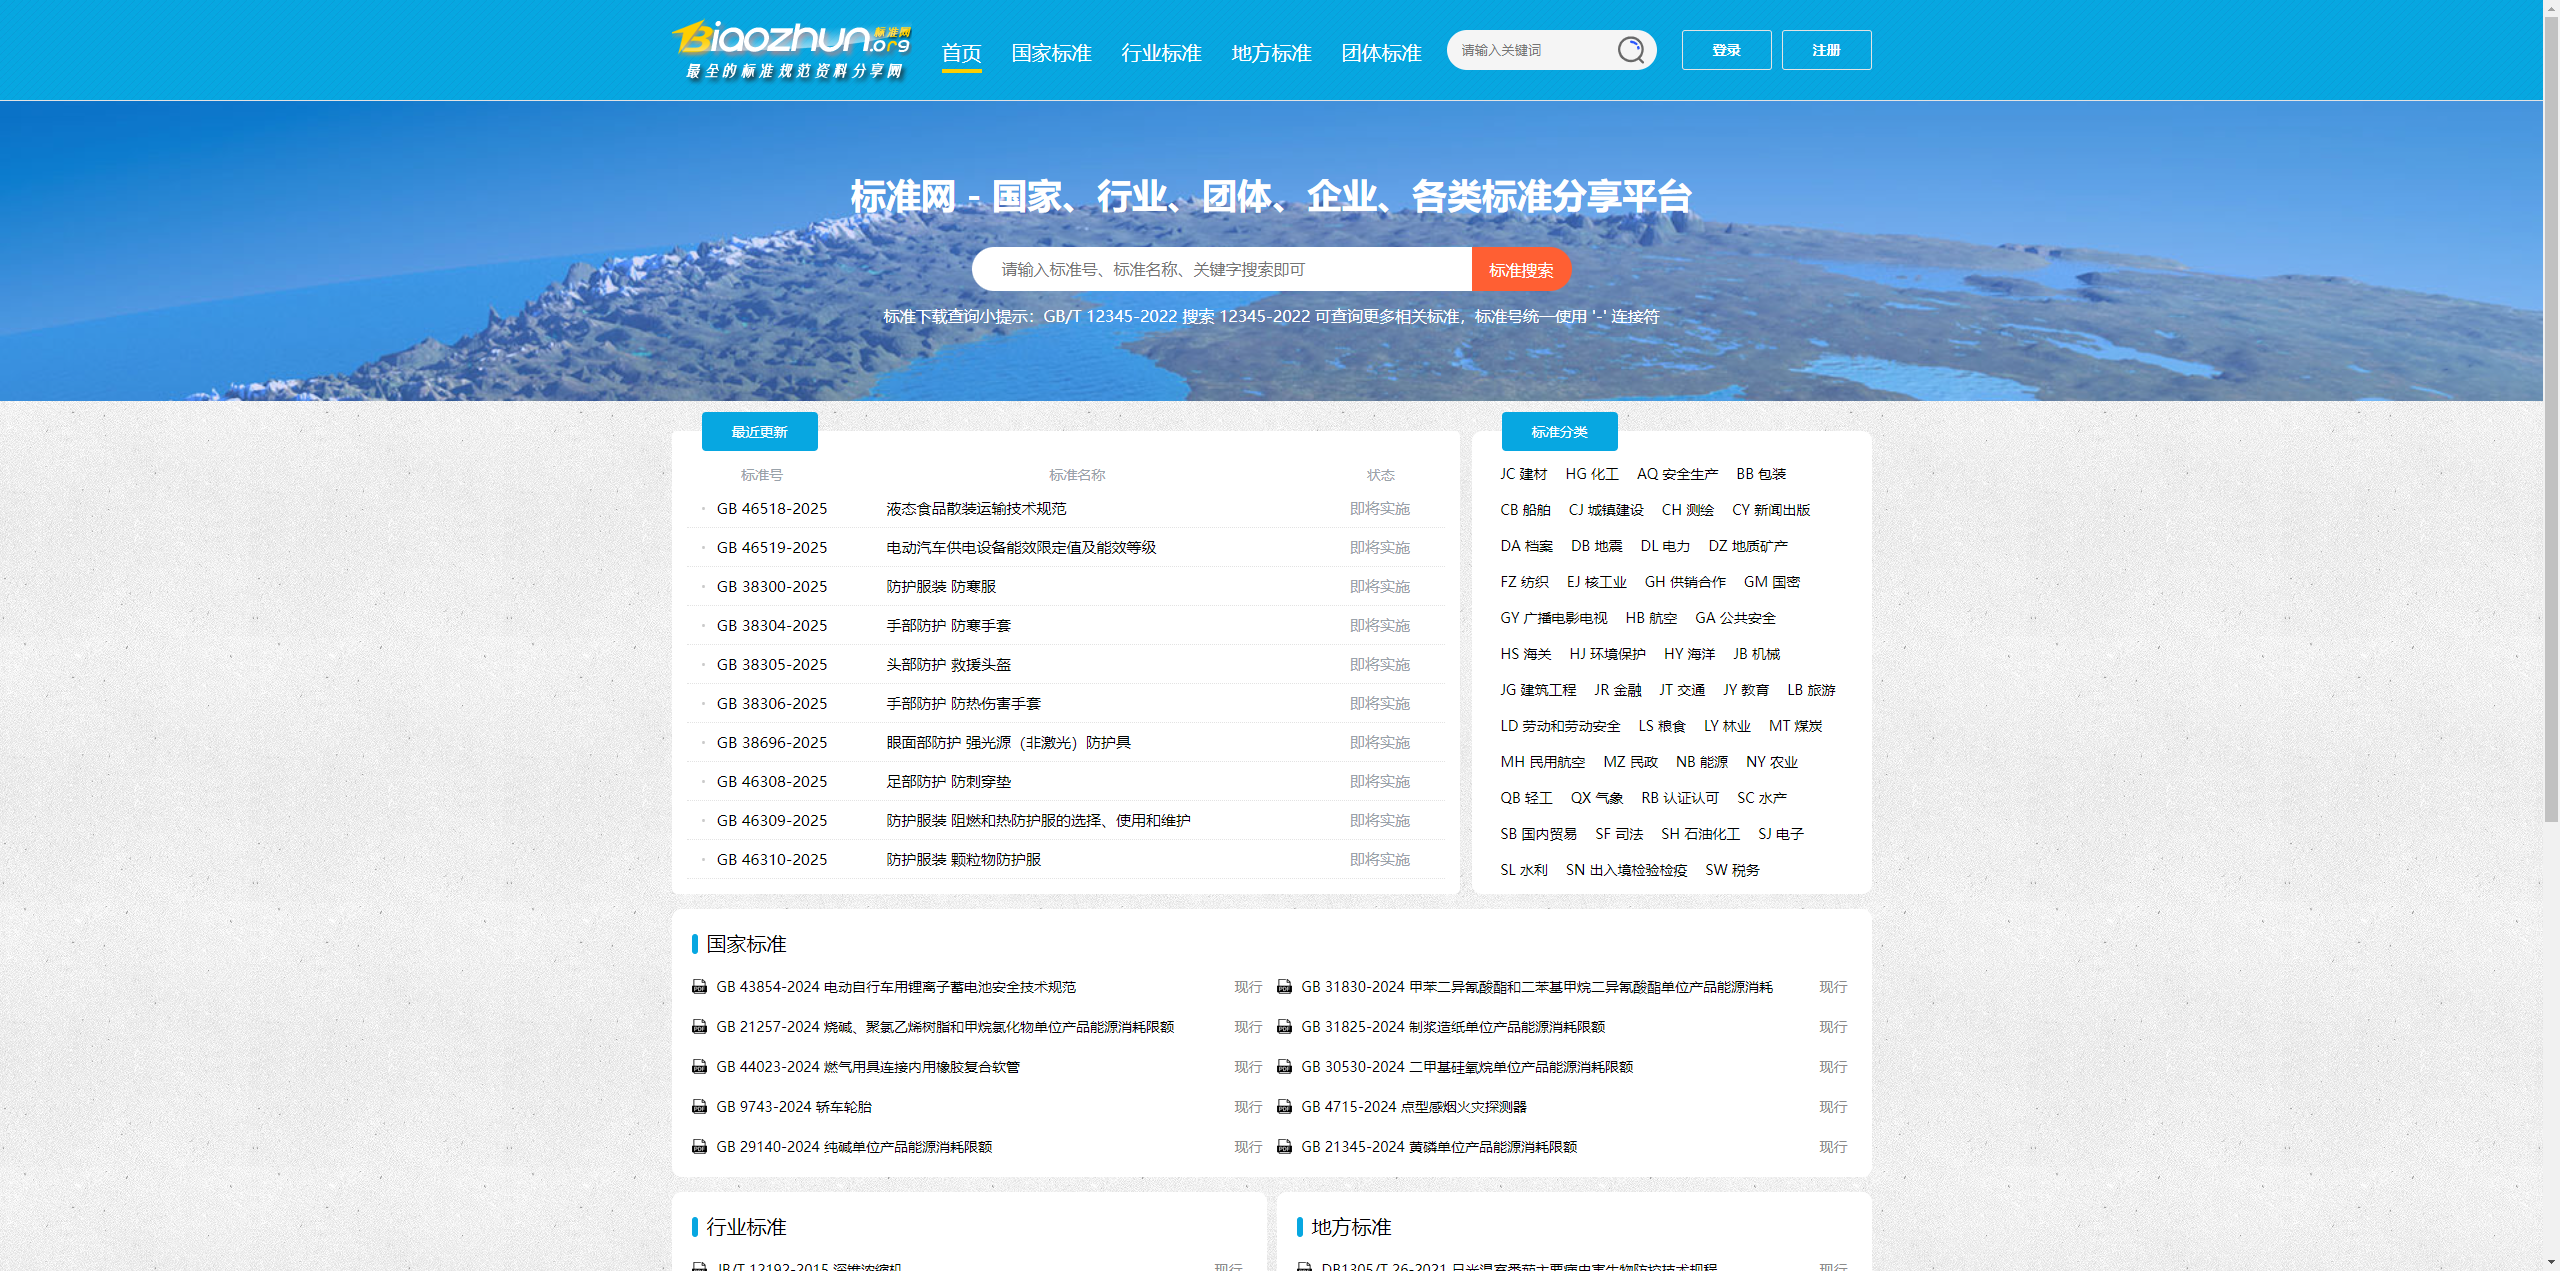The width and height of the screenshot is (2560, 1271).
Task: Click the file icon beside GB 21345-2024
Action: pyautogui.click(x=1284, y=1147)
